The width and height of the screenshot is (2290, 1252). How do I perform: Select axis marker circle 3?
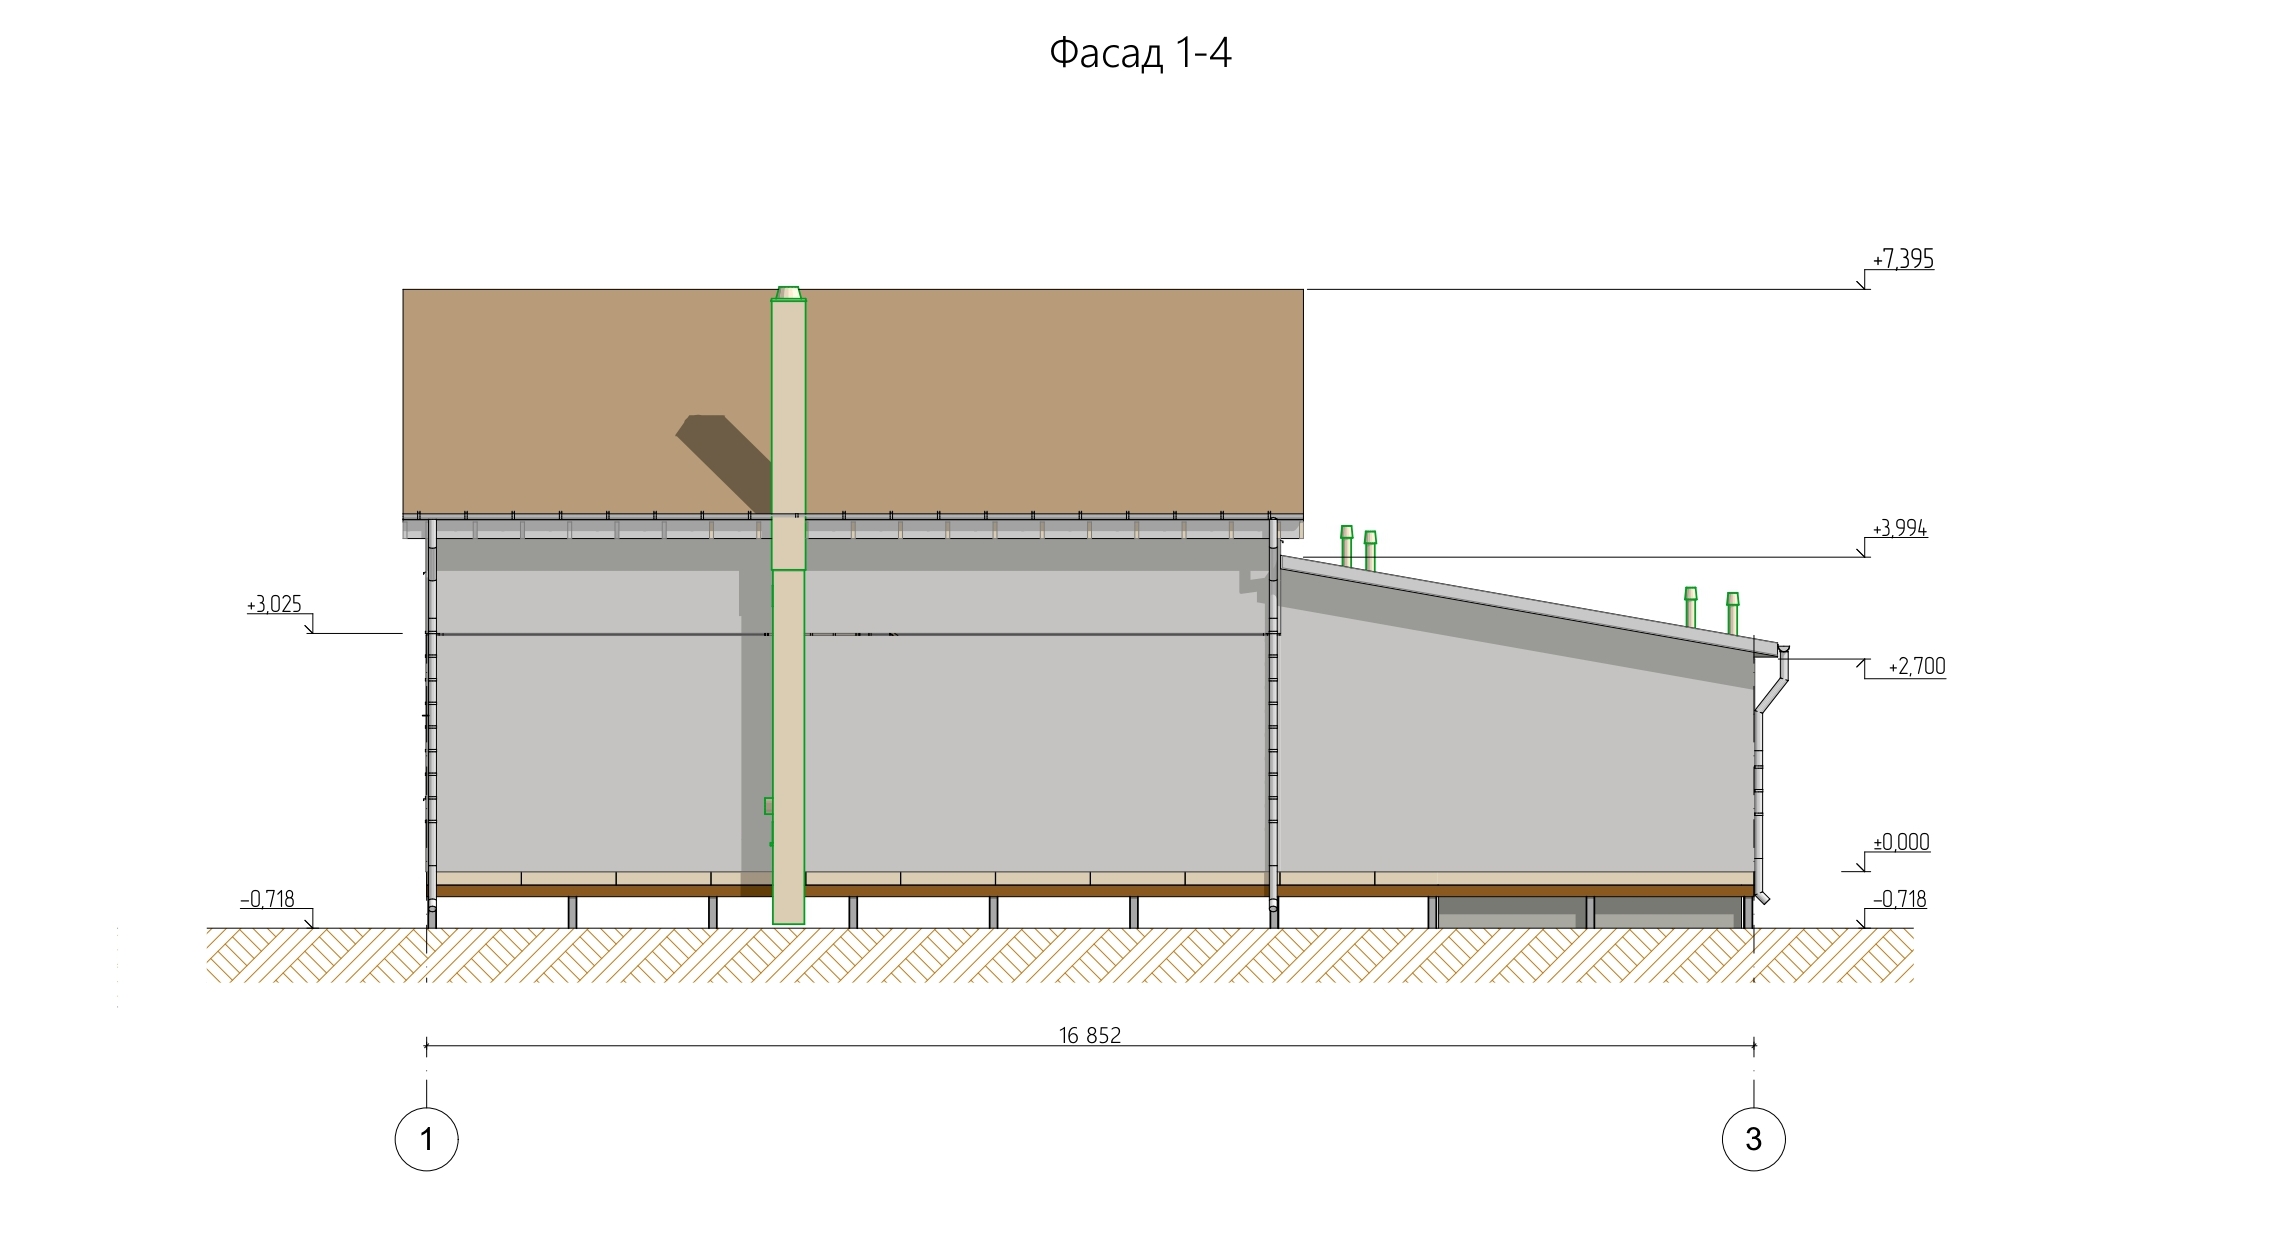point(1753,1138)
